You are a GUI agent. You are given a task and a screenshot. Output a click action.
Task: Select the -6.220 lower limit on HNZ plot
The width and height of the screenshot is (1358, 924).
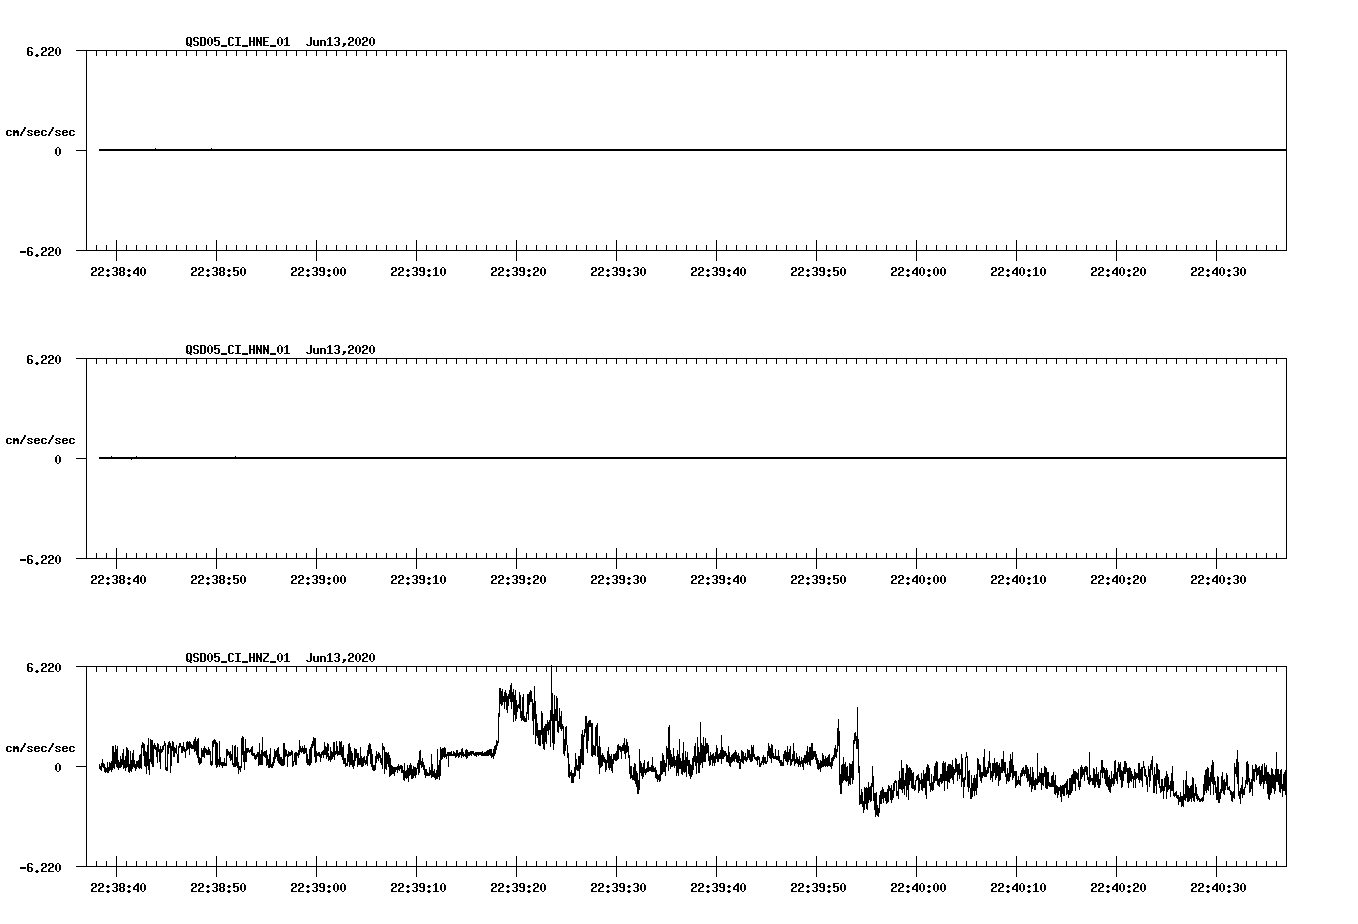tap(41, 867)
